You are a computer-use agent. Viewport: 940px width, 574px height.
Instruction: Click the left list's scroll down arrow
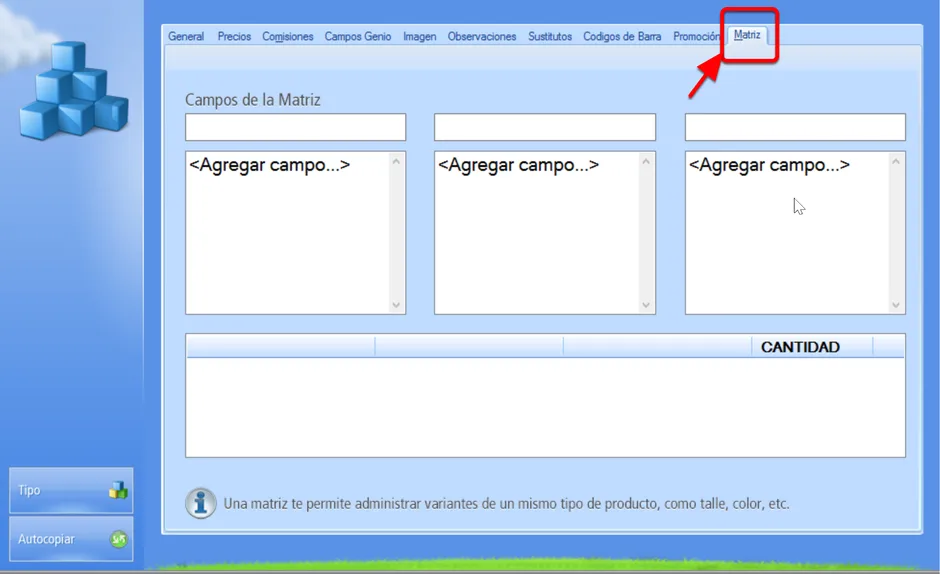pyautogui.click(x=396, y=305)
